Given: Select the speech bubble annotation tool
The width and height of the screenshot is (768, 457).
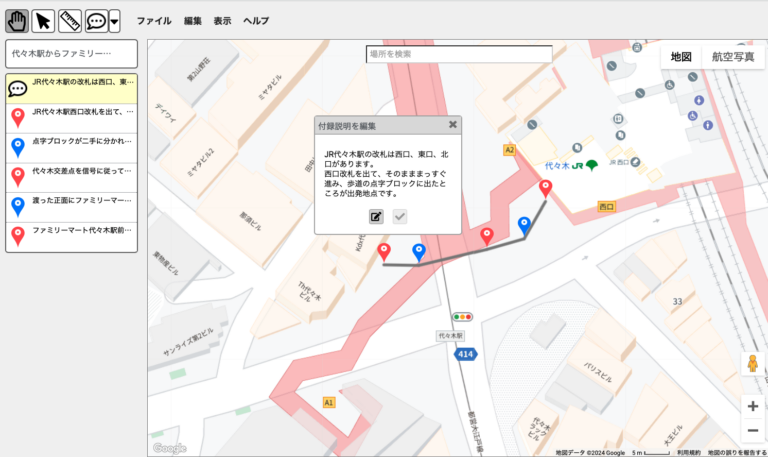Looking at the screenshot, I should 96,22.
